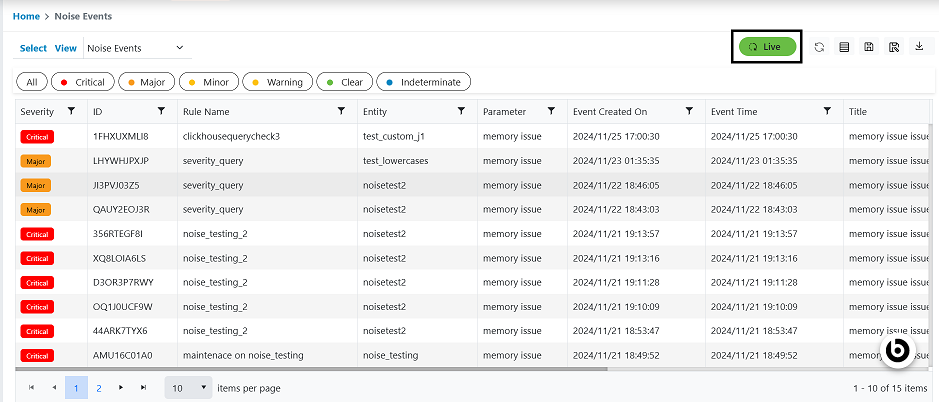Viewport: 939px width, 402px height.
Task: Open the items per page dropdown
Action: coord(188,387)
